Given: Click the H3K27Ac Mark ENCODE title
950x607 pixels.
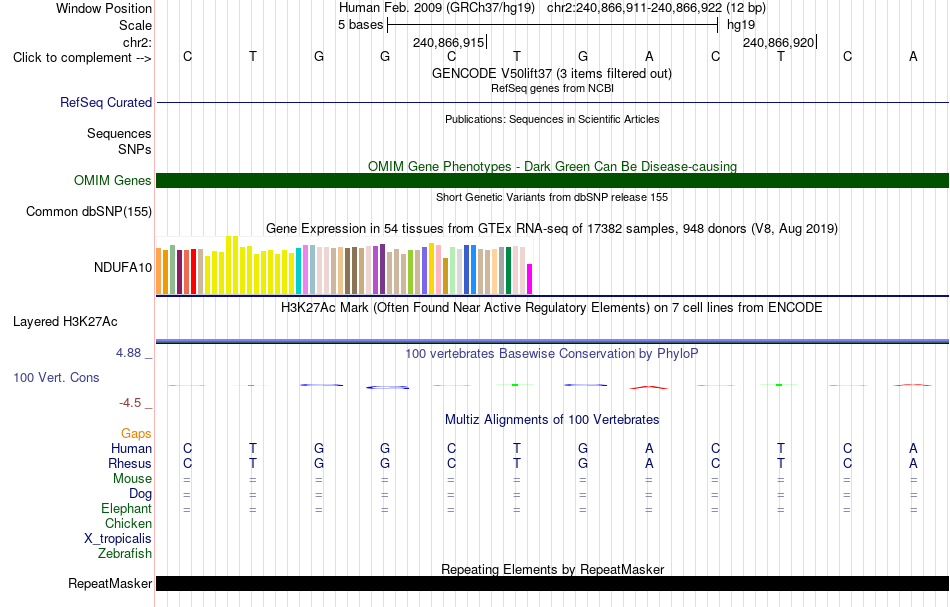Looking at the screenshot, I should [x=552, y=308].
